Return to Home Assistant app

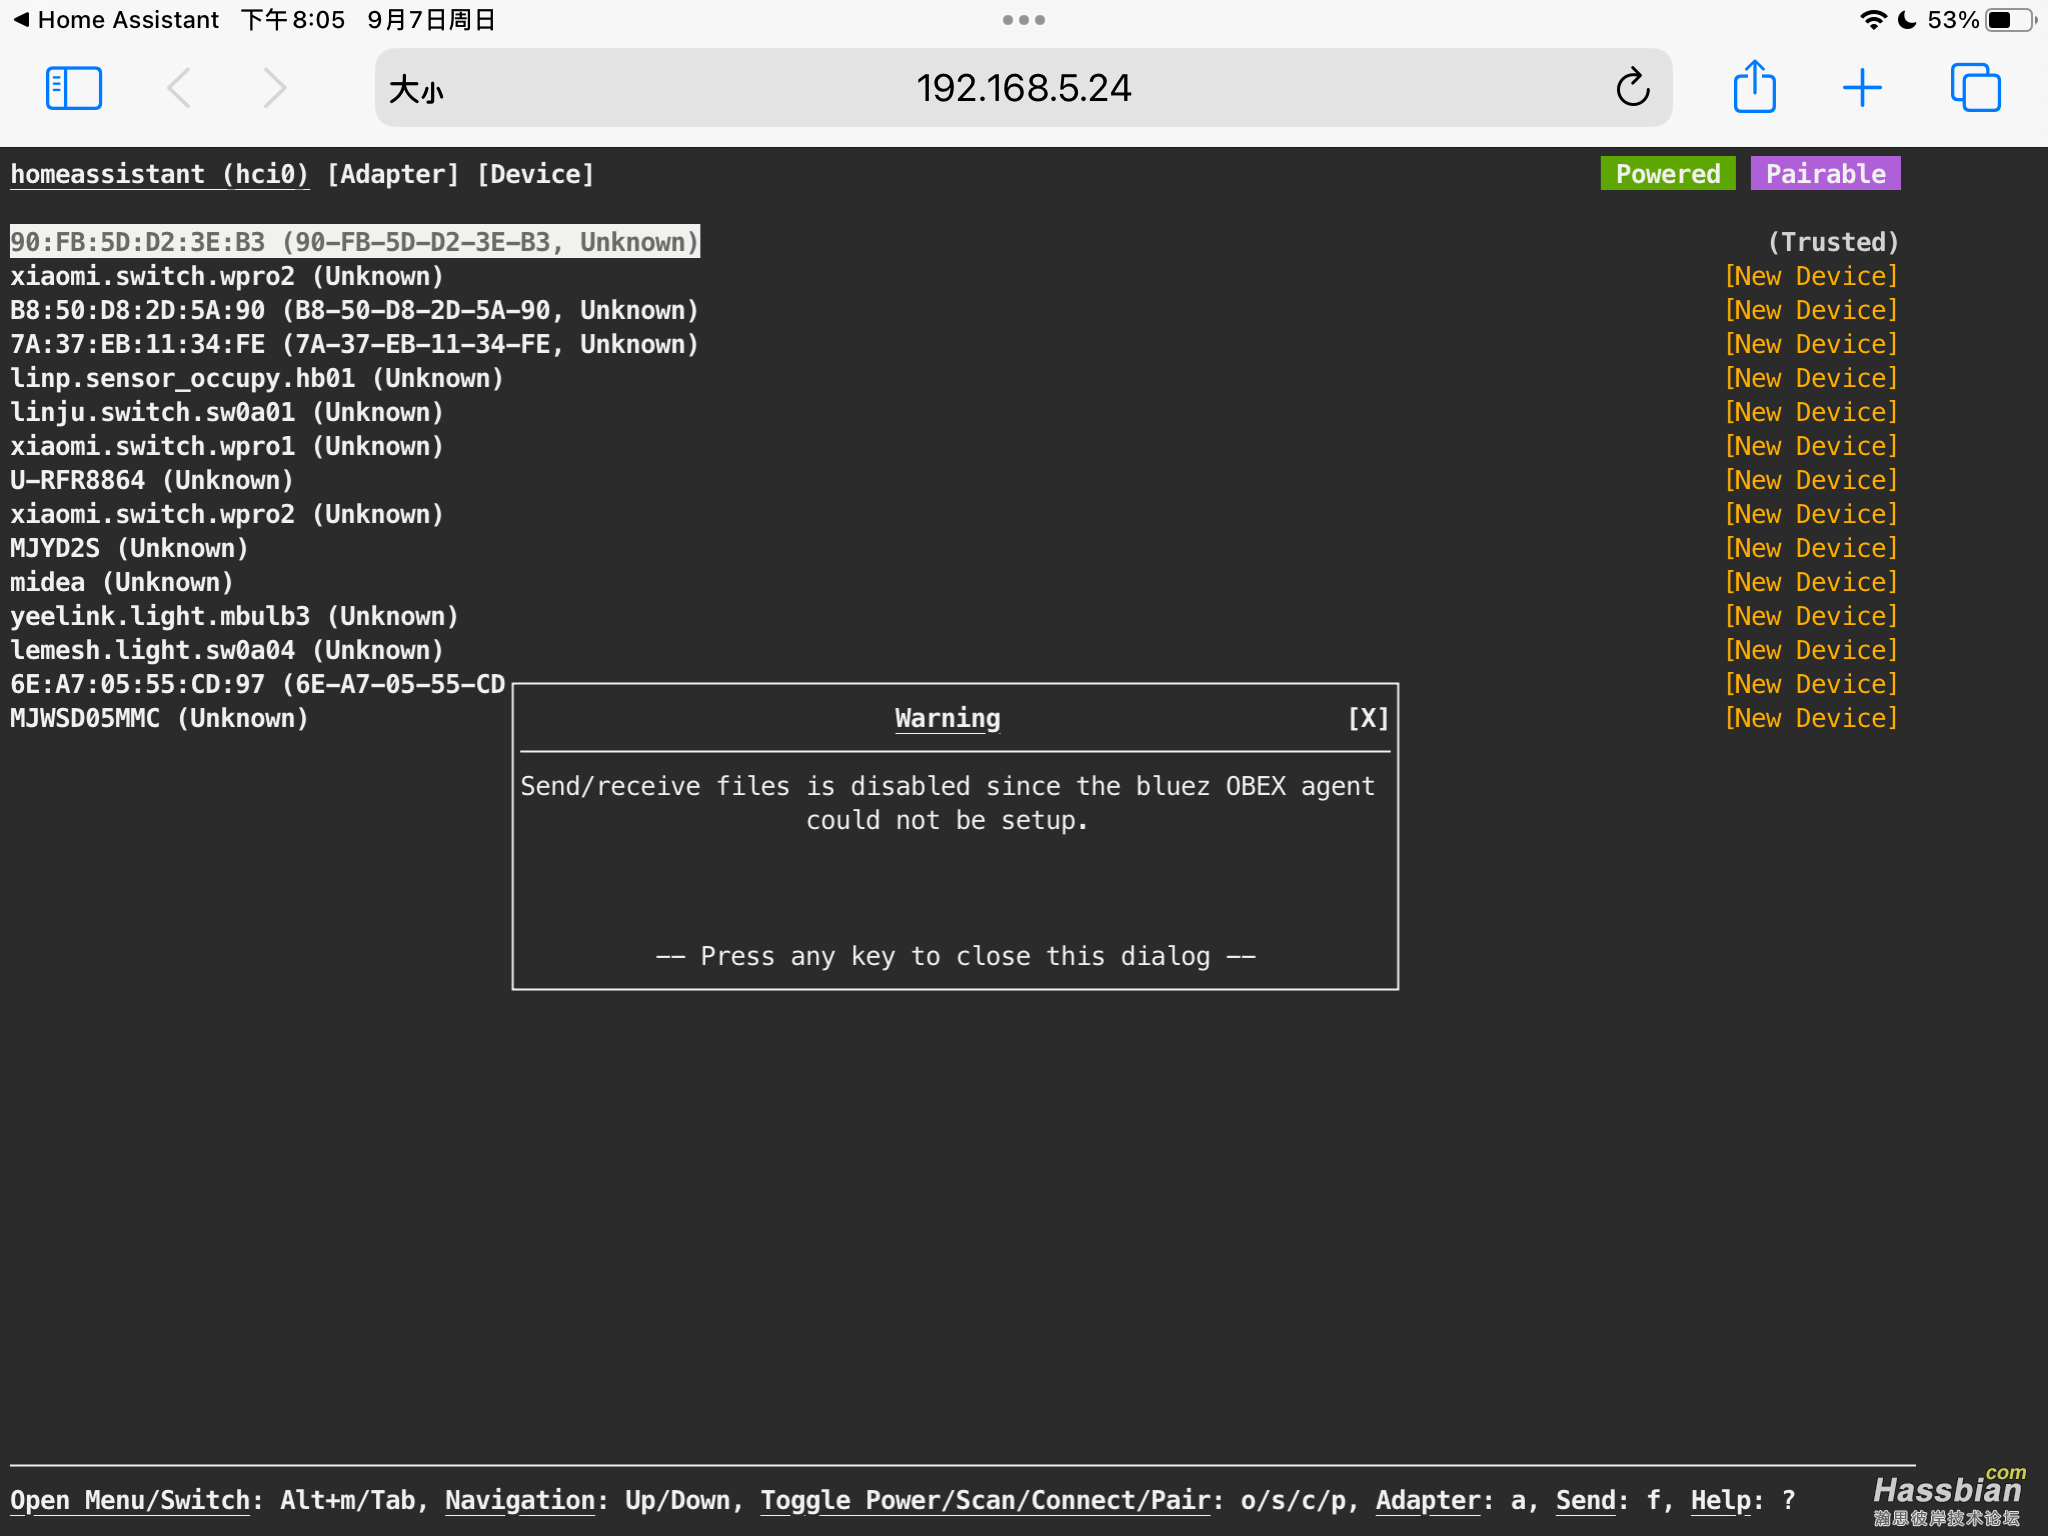(116, 20)
